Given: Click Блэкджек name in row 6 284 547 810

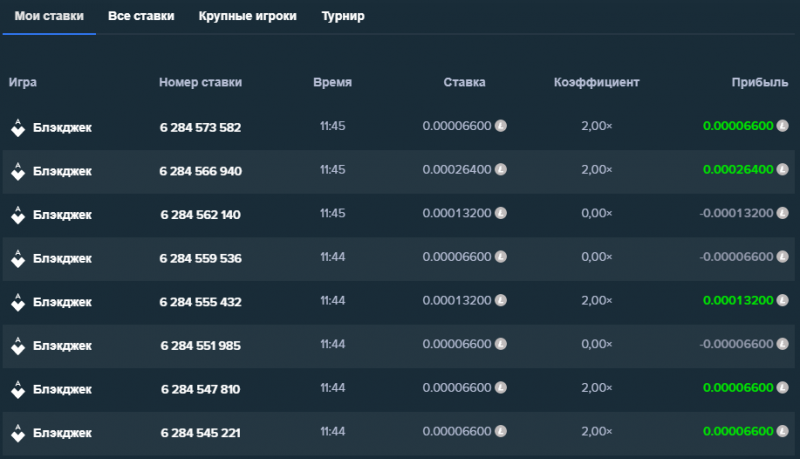Looking at the screenshot, I should click(62, 389).
